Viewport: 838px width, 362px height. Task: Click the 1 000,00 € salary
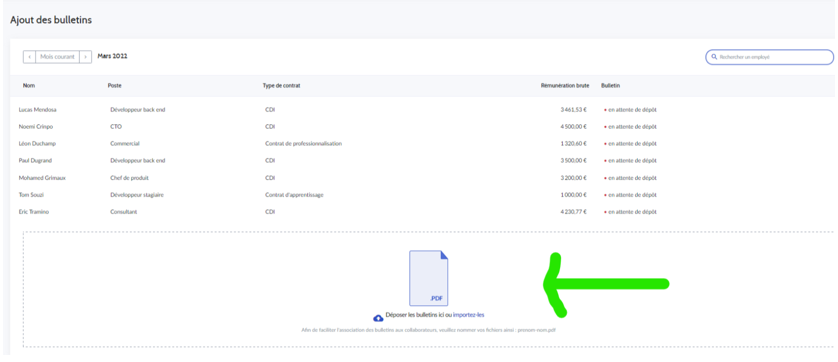click(x=573, y=195)
